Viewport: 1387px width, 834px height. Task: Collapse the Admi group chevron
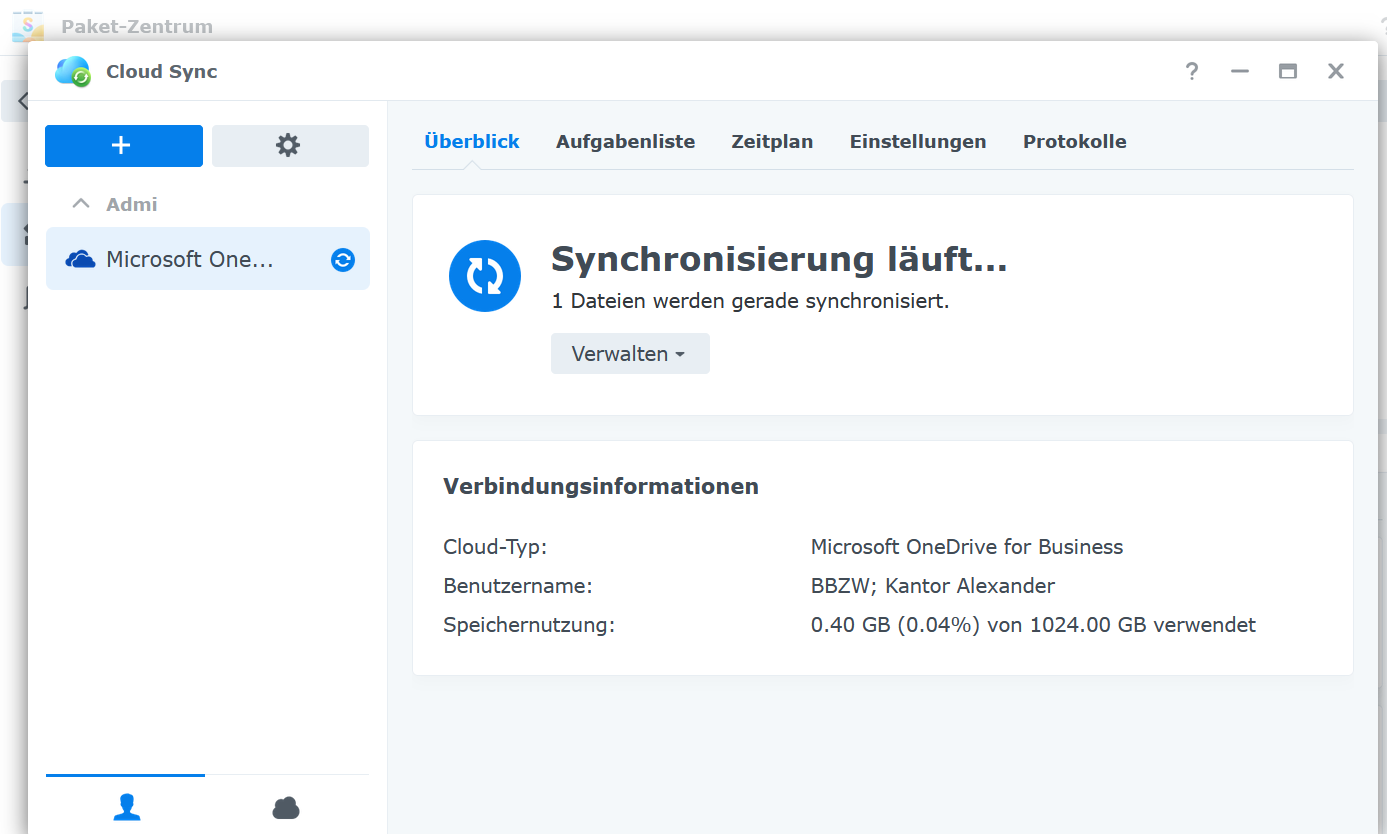[x=81, y=204]
